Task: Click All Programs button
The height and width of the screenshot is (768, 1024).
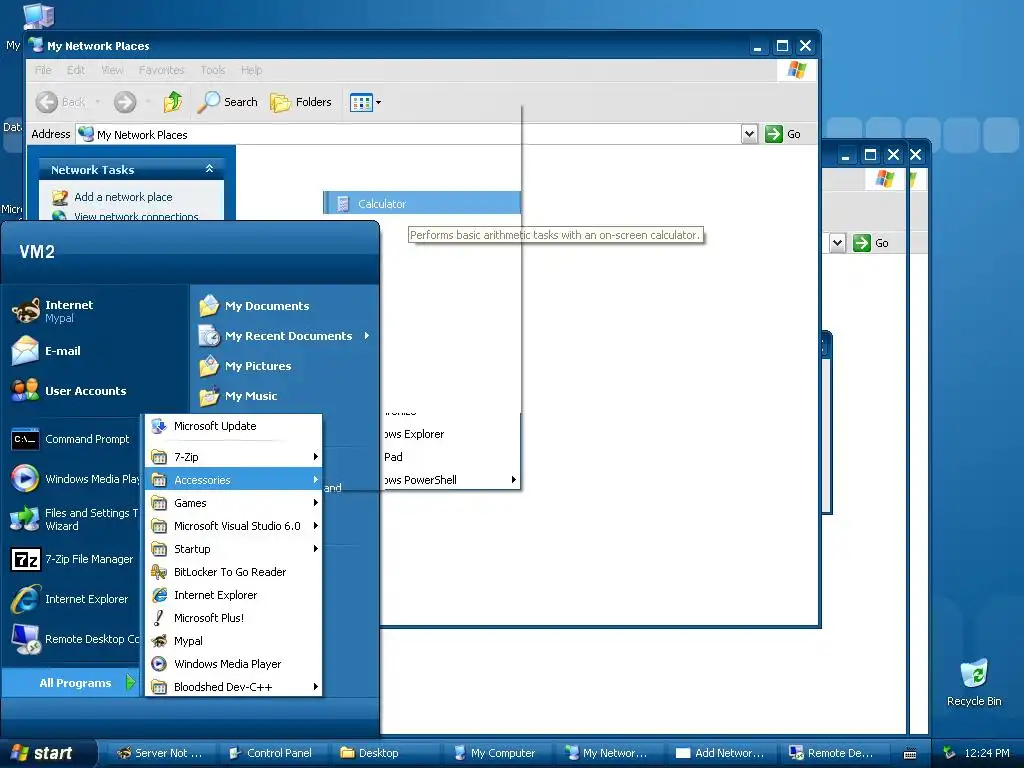Action: click(x=71, y=683)
